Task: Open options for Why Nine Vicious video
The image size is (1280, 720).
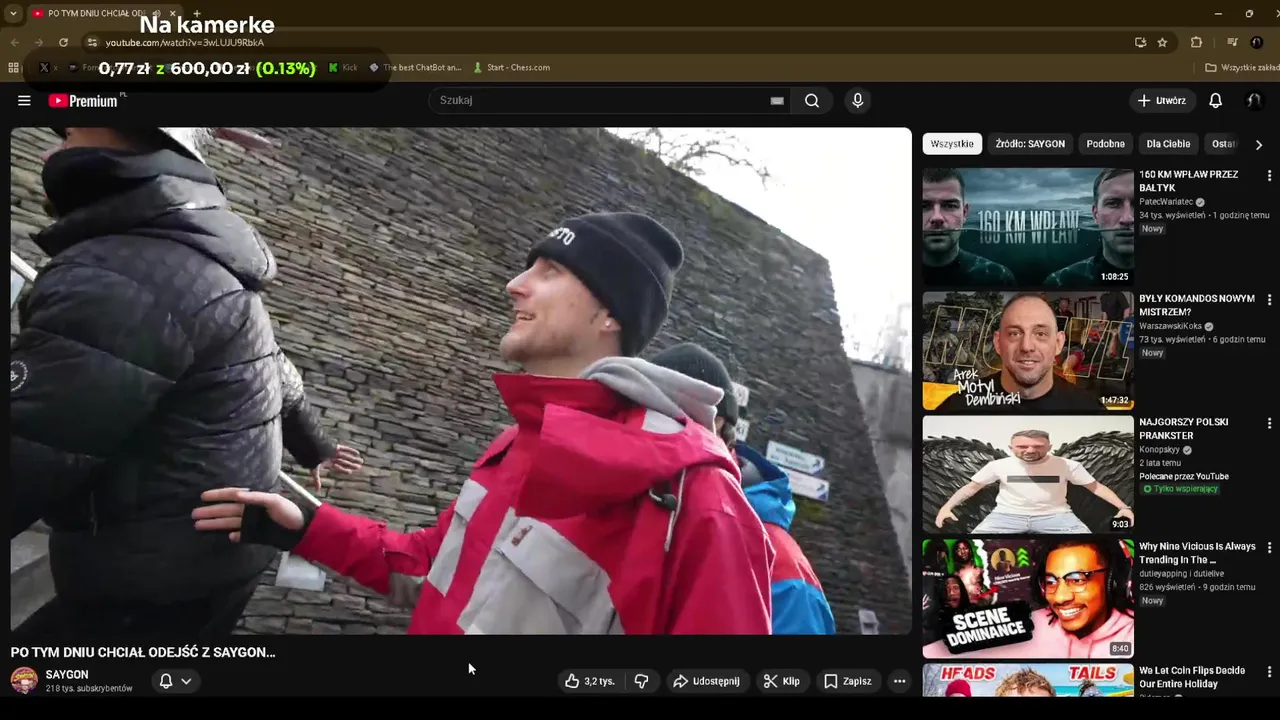Action: (x=1269, y=547)
